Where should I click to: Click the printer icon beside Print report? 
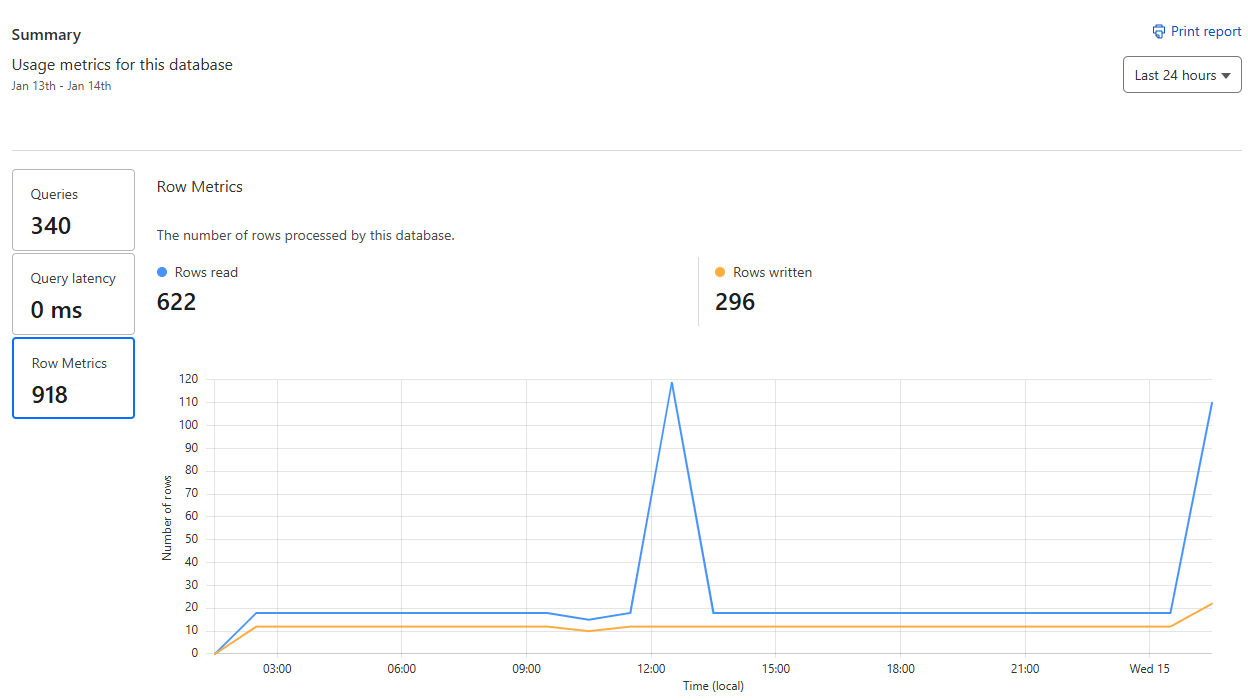(x=1159, y=31)
